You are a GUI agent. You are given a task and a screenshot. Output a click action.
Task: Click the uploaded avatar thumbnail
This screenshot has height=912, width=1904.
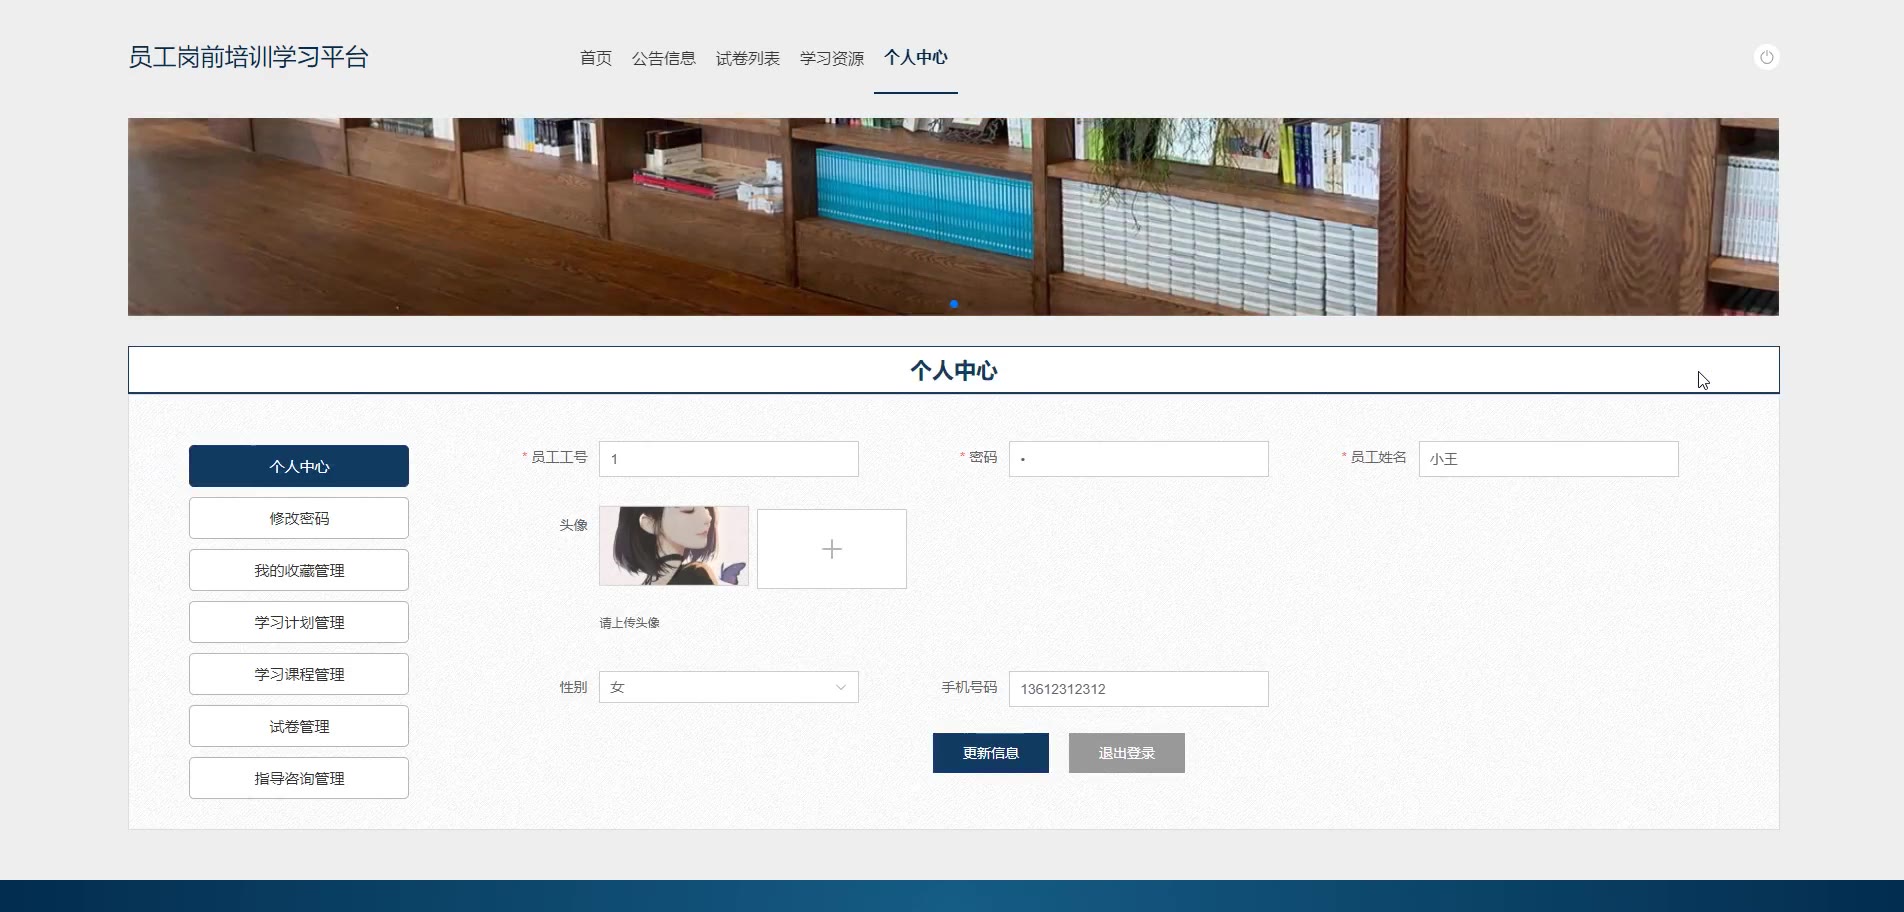pyautogui.click(x=674, y=546)
